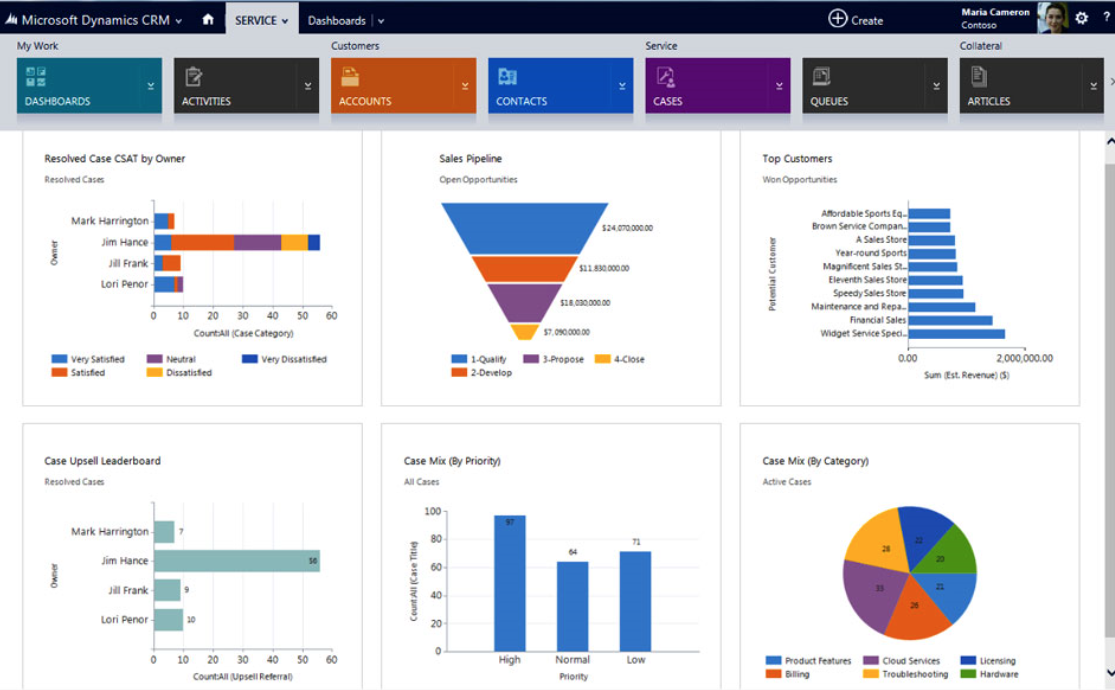This screenshot has height=690, width=1115.
Task: Expand the Cases tile chevron
Action: pyautogui.click(x=779, y=87)
